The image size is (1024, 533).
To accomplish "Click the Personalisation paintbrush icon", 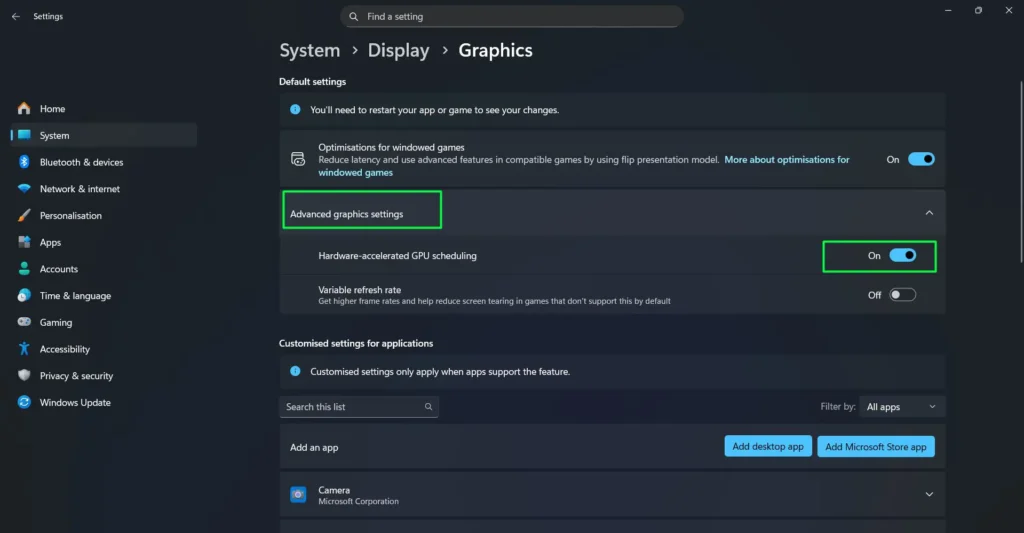I will tap(24, 216).
